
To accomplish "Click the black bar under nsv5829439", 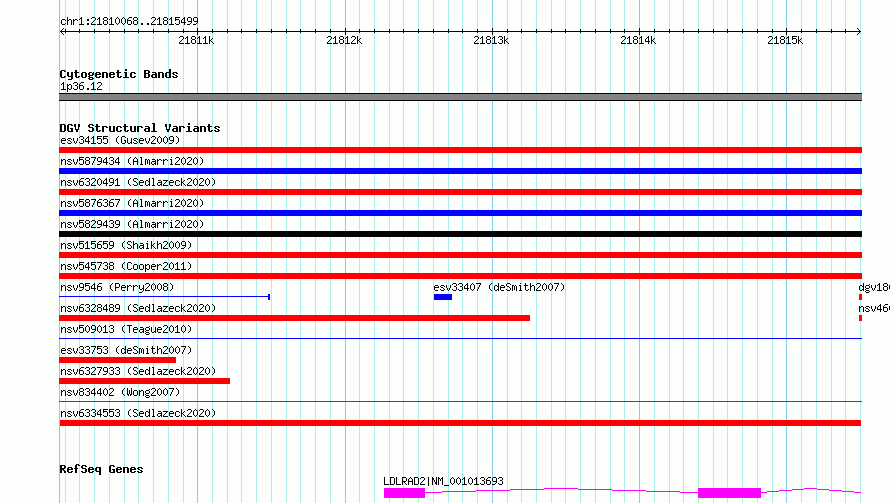I will (460, 234).
